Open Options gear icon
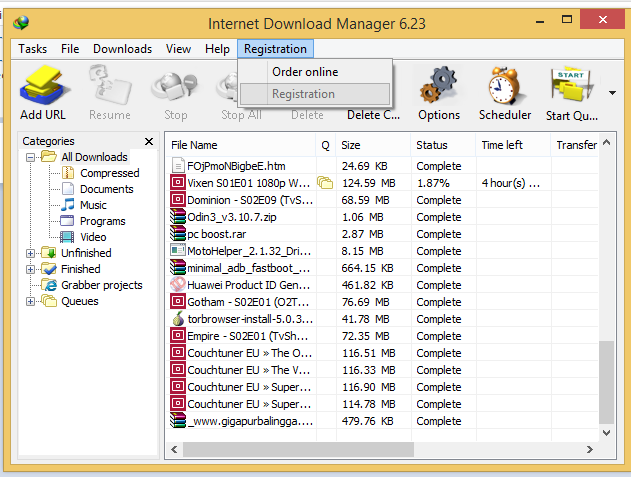 point(438,86)
